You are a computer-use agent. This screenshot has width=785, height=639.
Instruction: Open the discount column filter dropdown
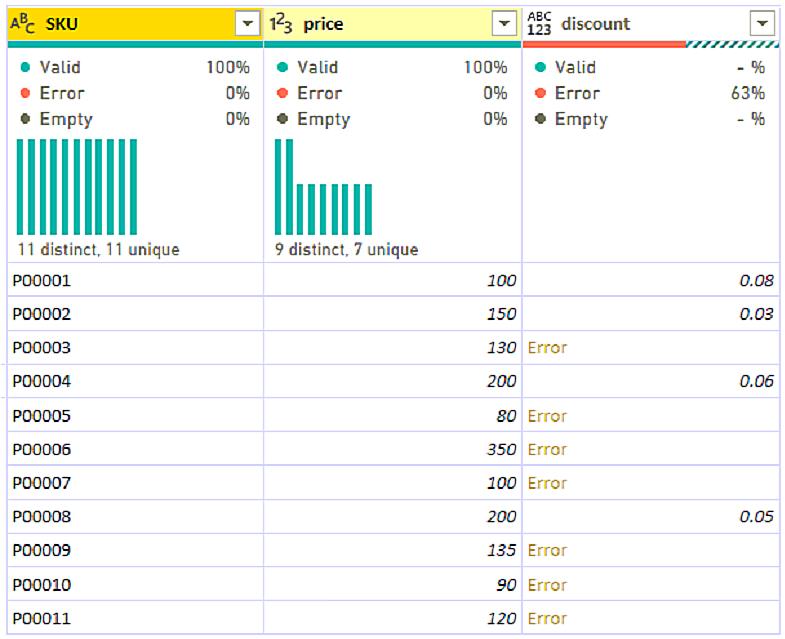coord(762,24)
